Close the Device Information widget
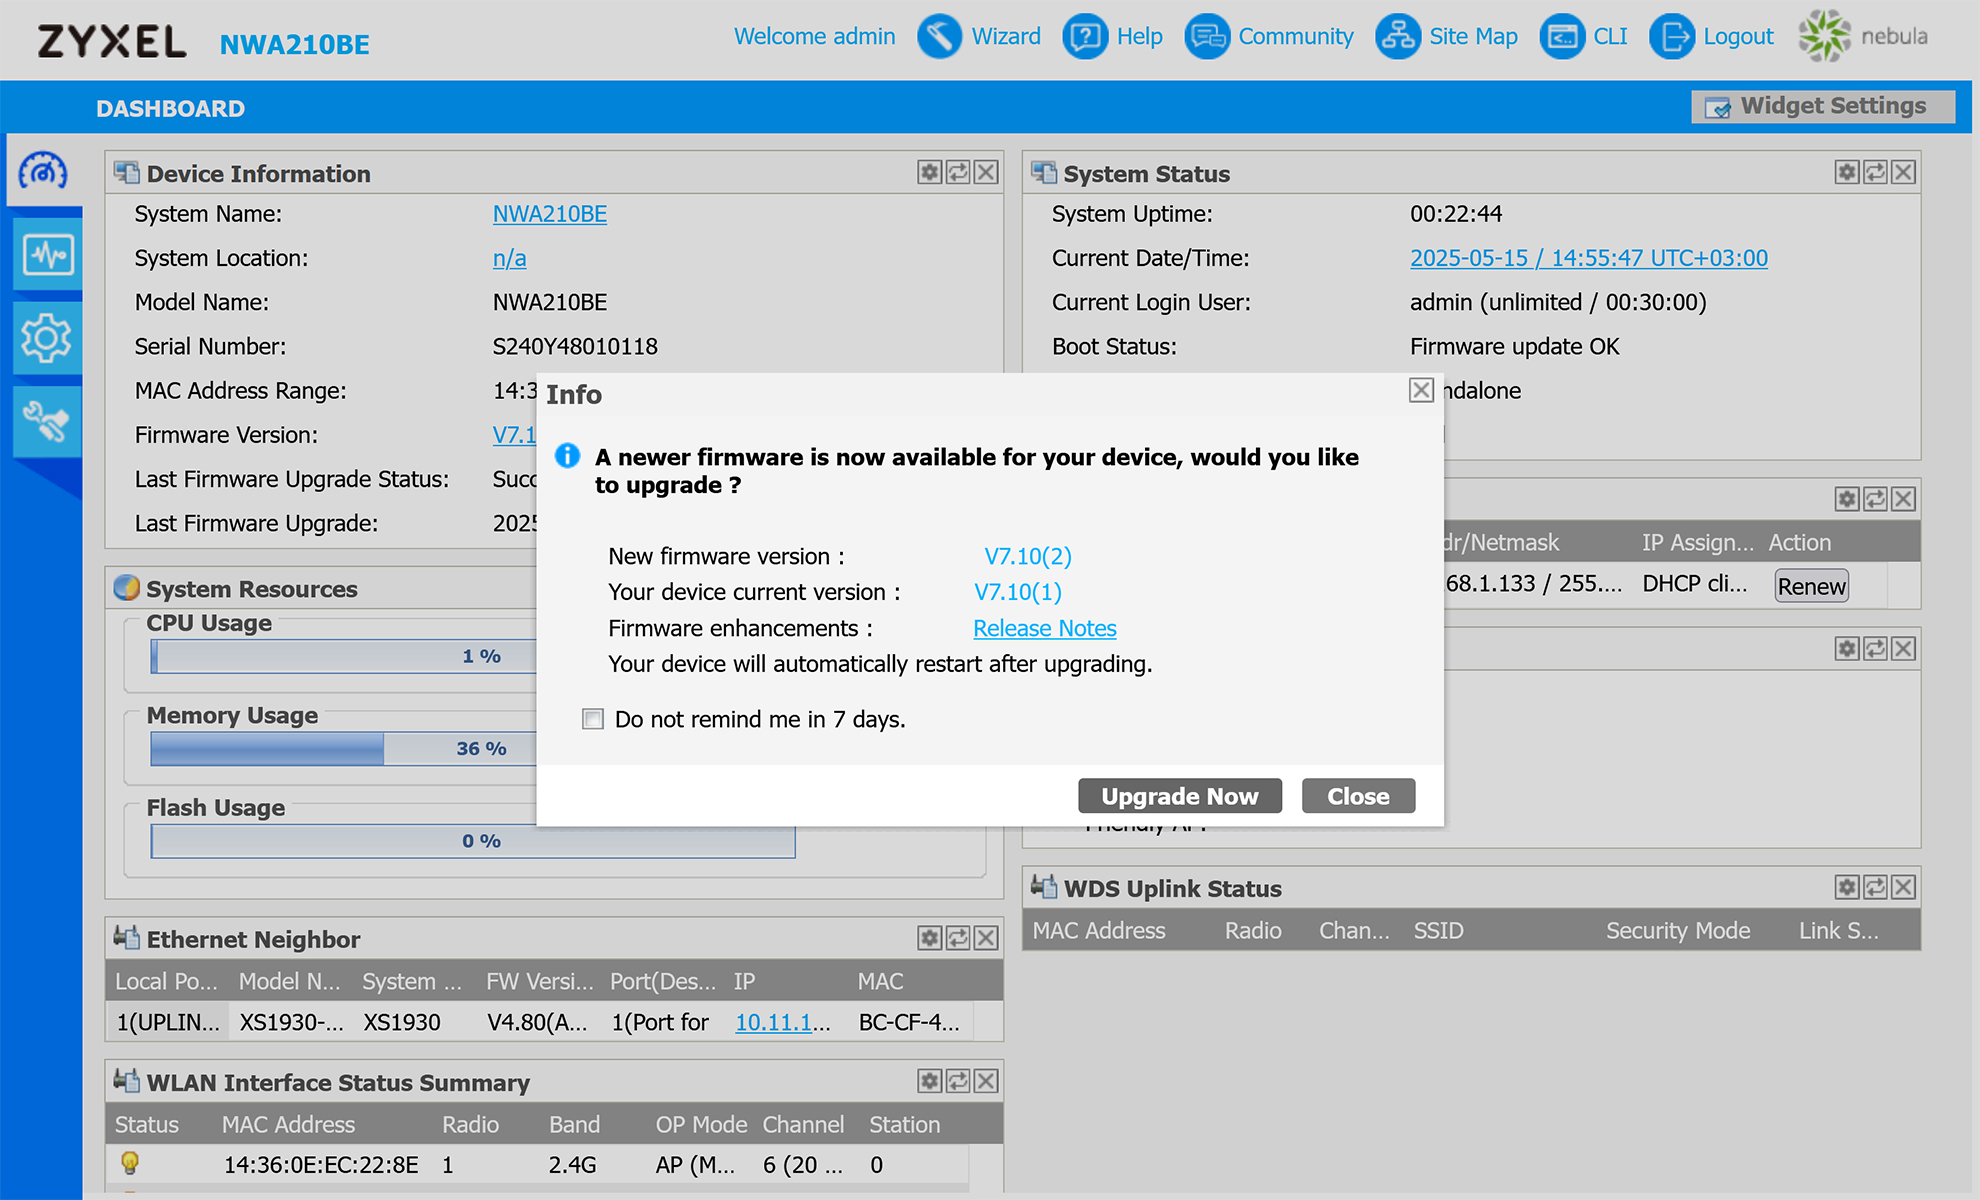The width and height of the screenshot is (1980, 1200). pyautogui.click(x=986, y=172)
